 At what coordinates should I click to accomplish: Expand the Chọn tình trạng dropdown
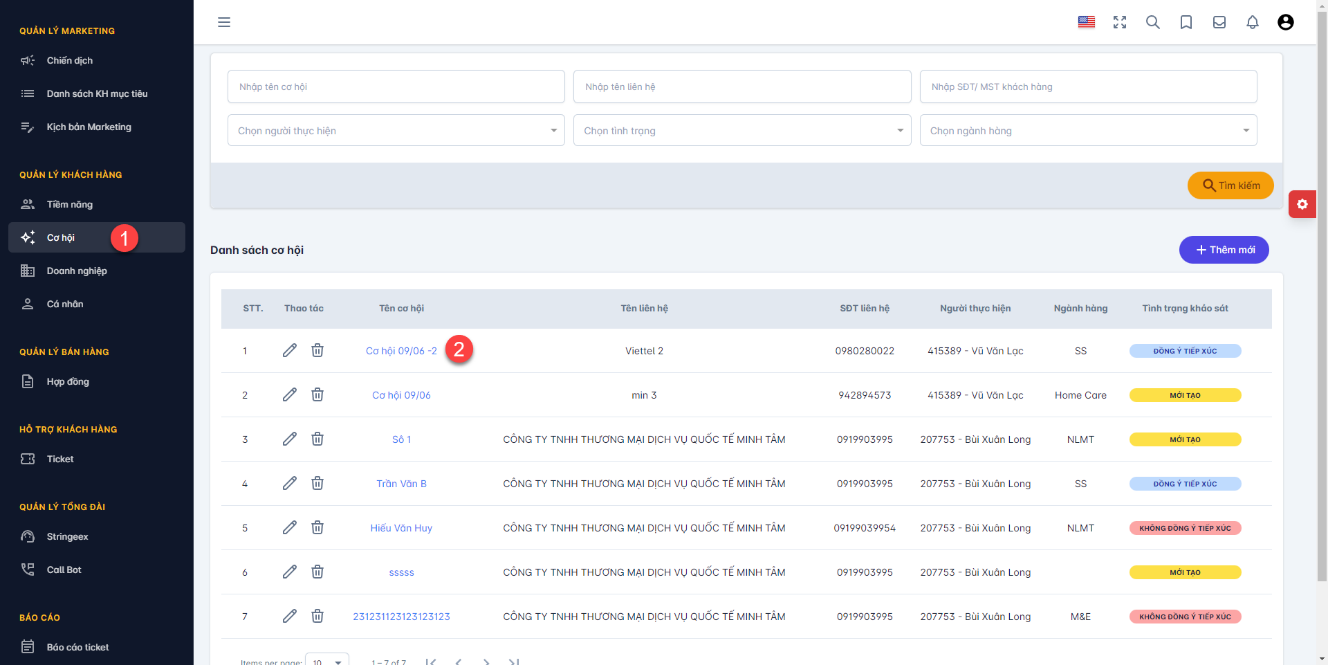click(742, 130)
